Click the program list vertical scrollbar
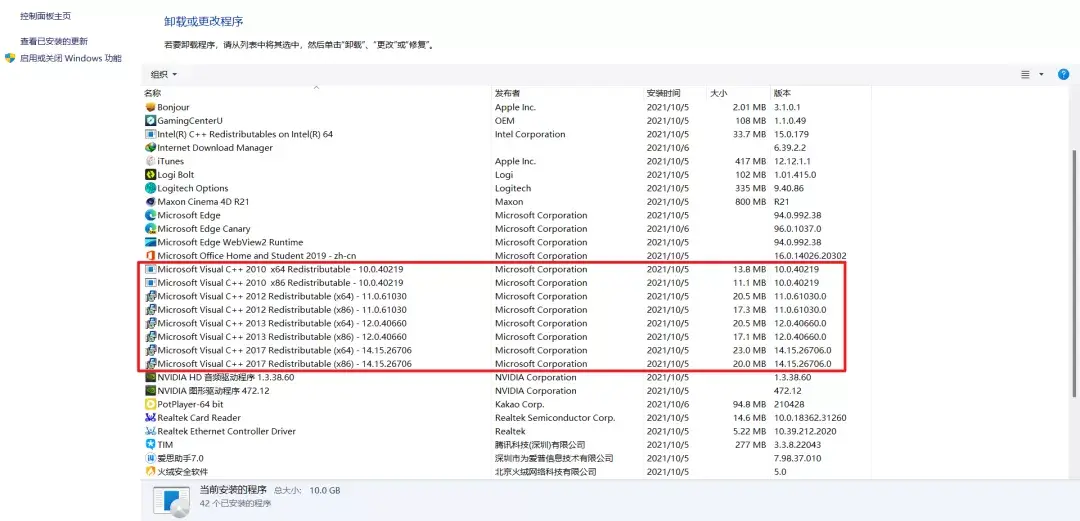The image size is (1080, 521). tap(1073, 276)
